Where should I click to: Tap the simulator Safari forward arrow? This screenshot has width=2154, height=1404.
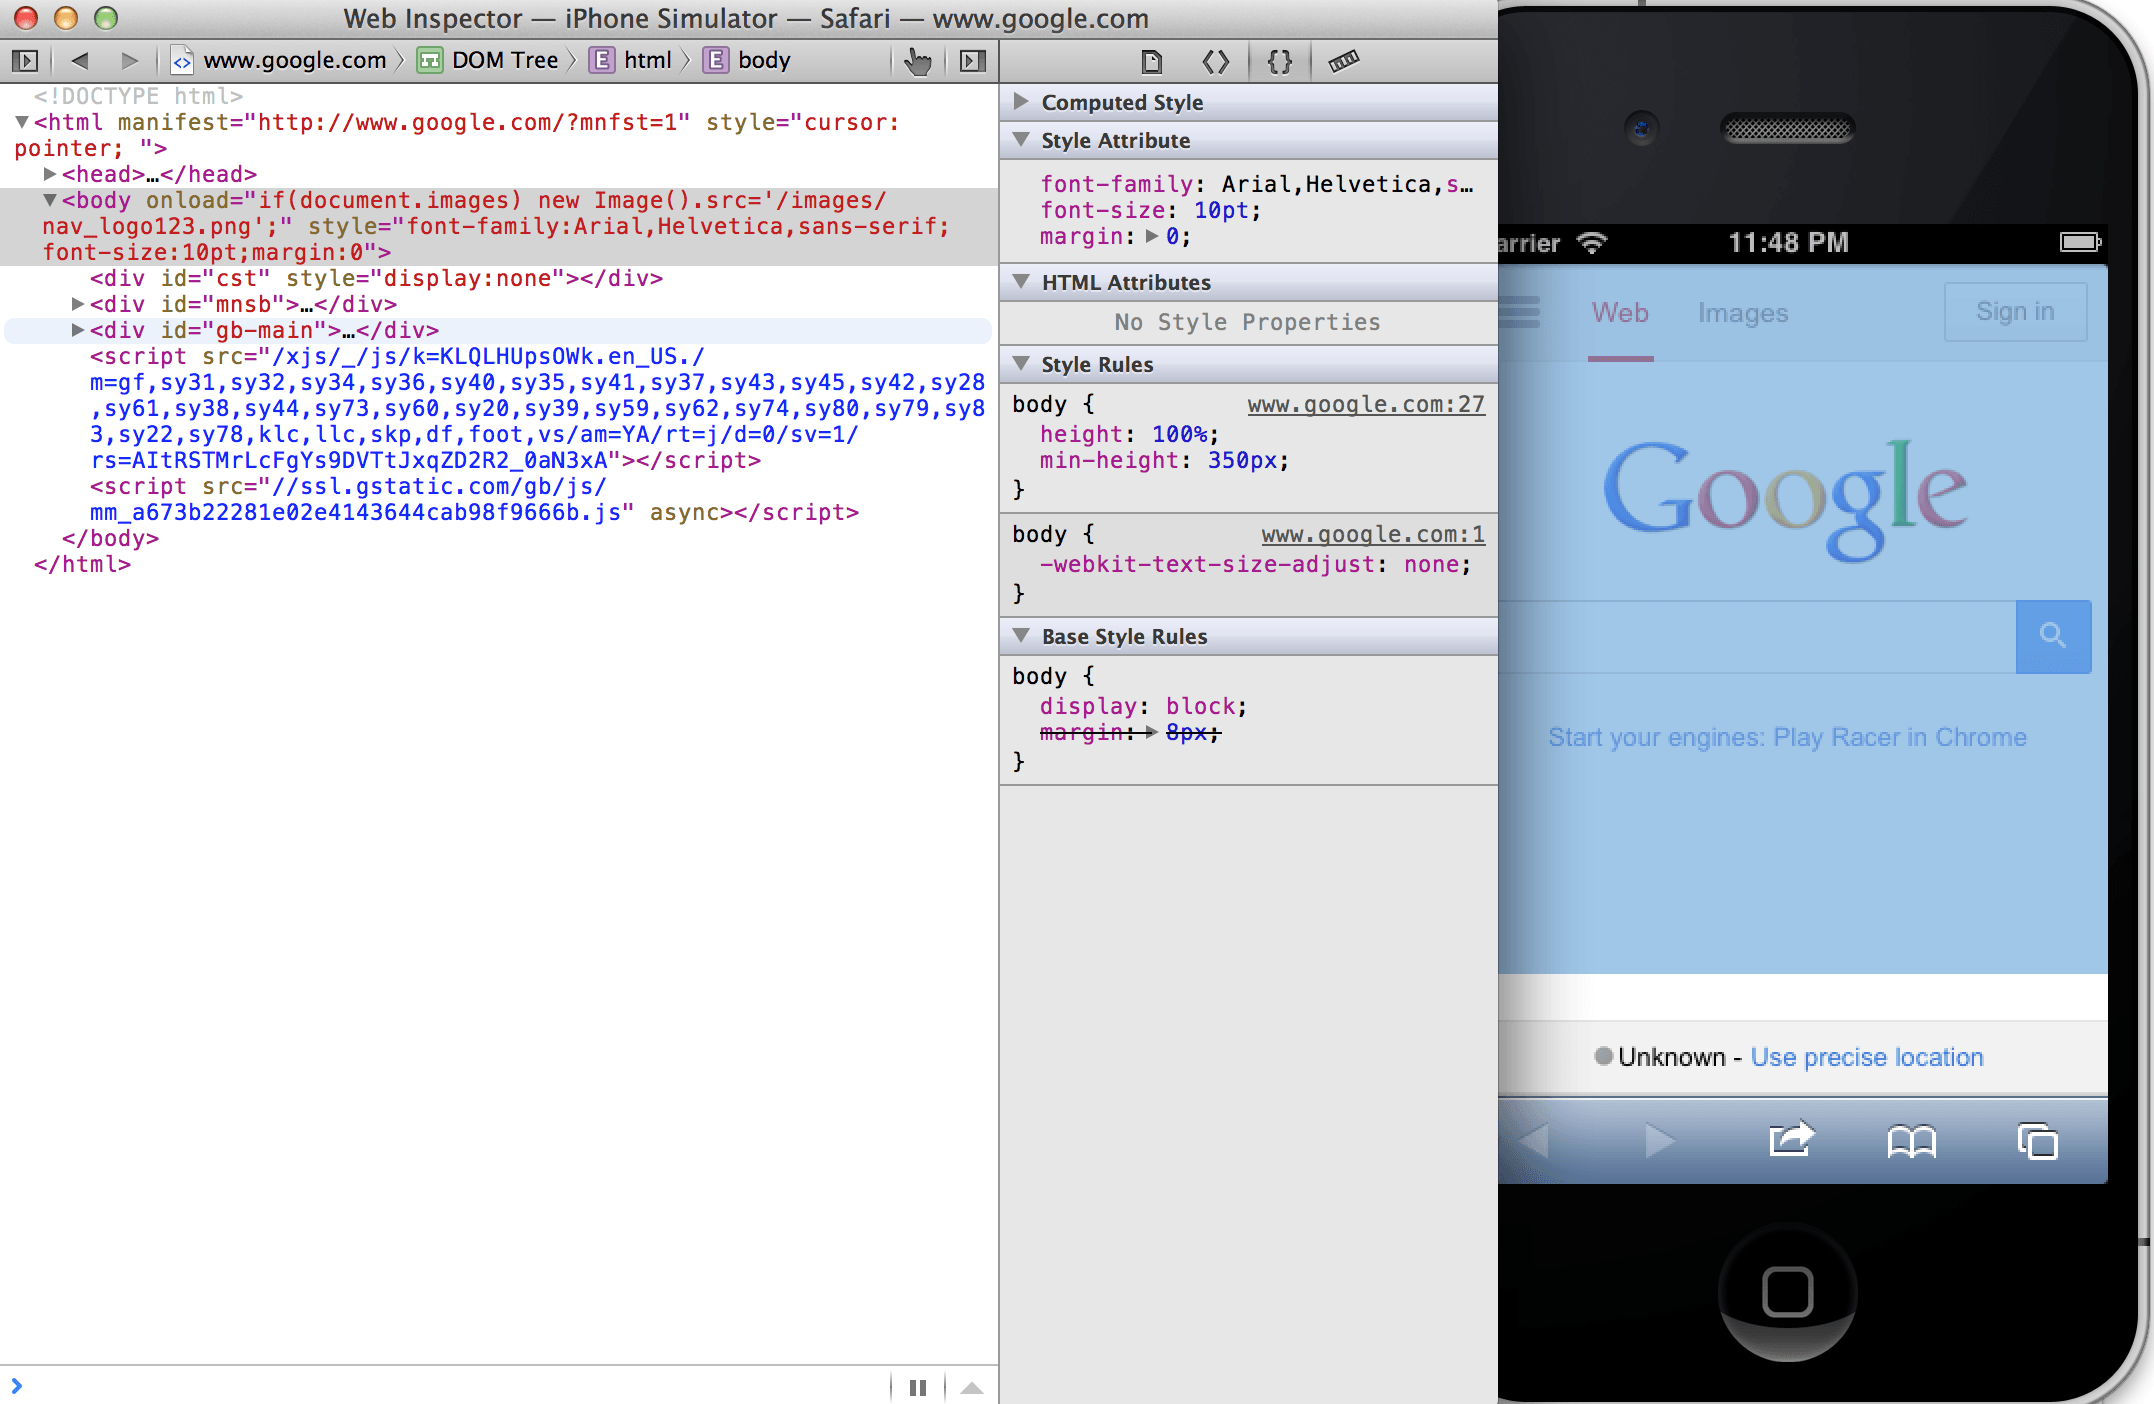coord(1660,1140)
